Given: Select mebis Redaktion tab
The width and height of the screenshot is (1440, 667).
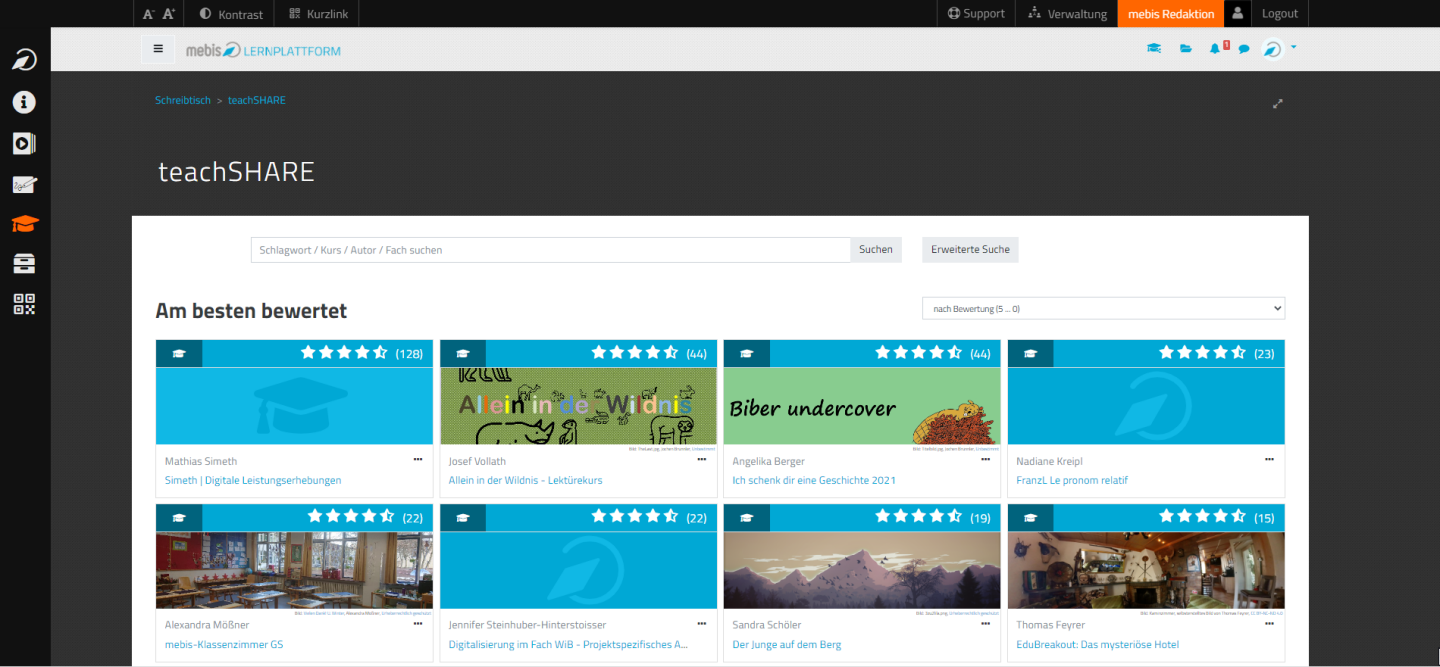Looking at the screenshot, I should click(1170, 14).
